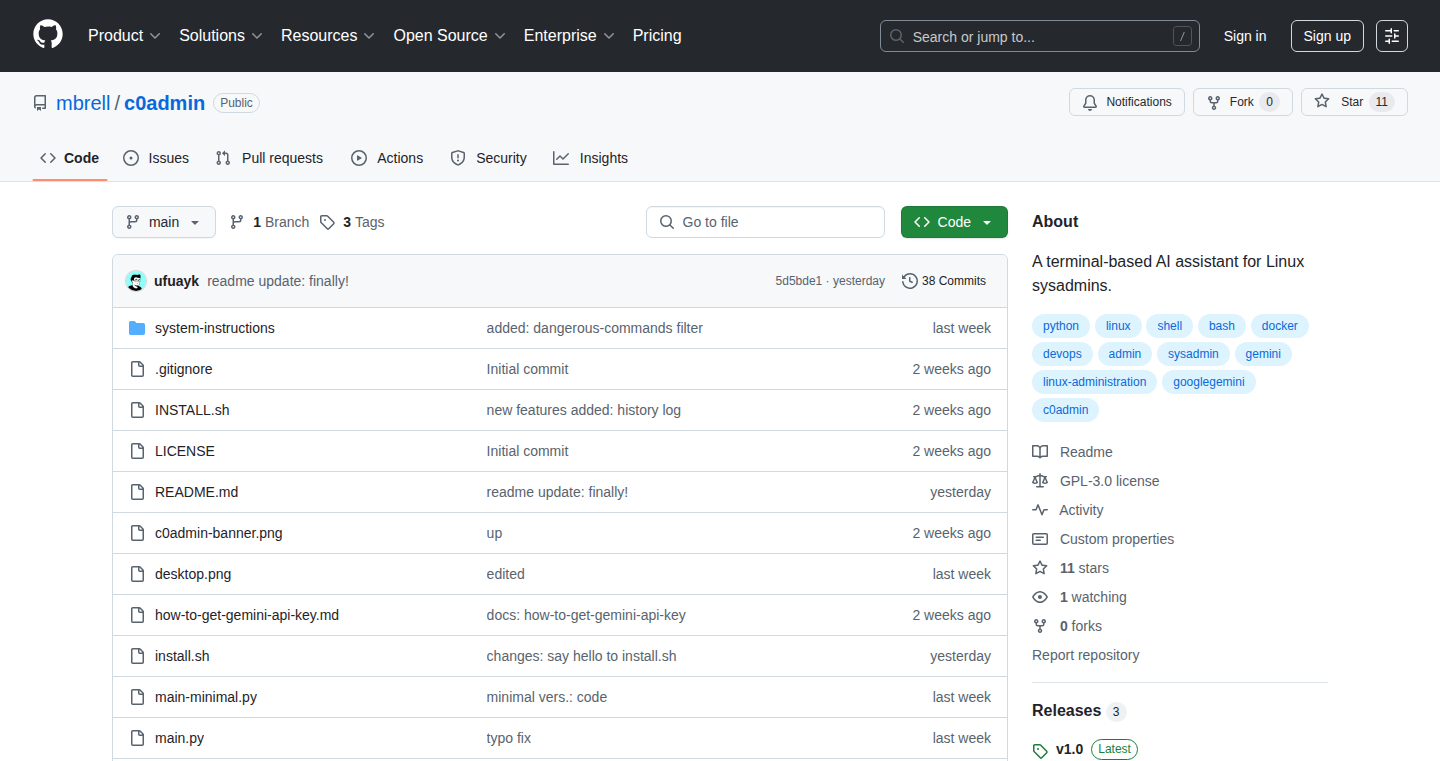The height and width of the screenshot is (761, 1440).
Task: Open the main branch selector dropdown
Action: [164, 222]
